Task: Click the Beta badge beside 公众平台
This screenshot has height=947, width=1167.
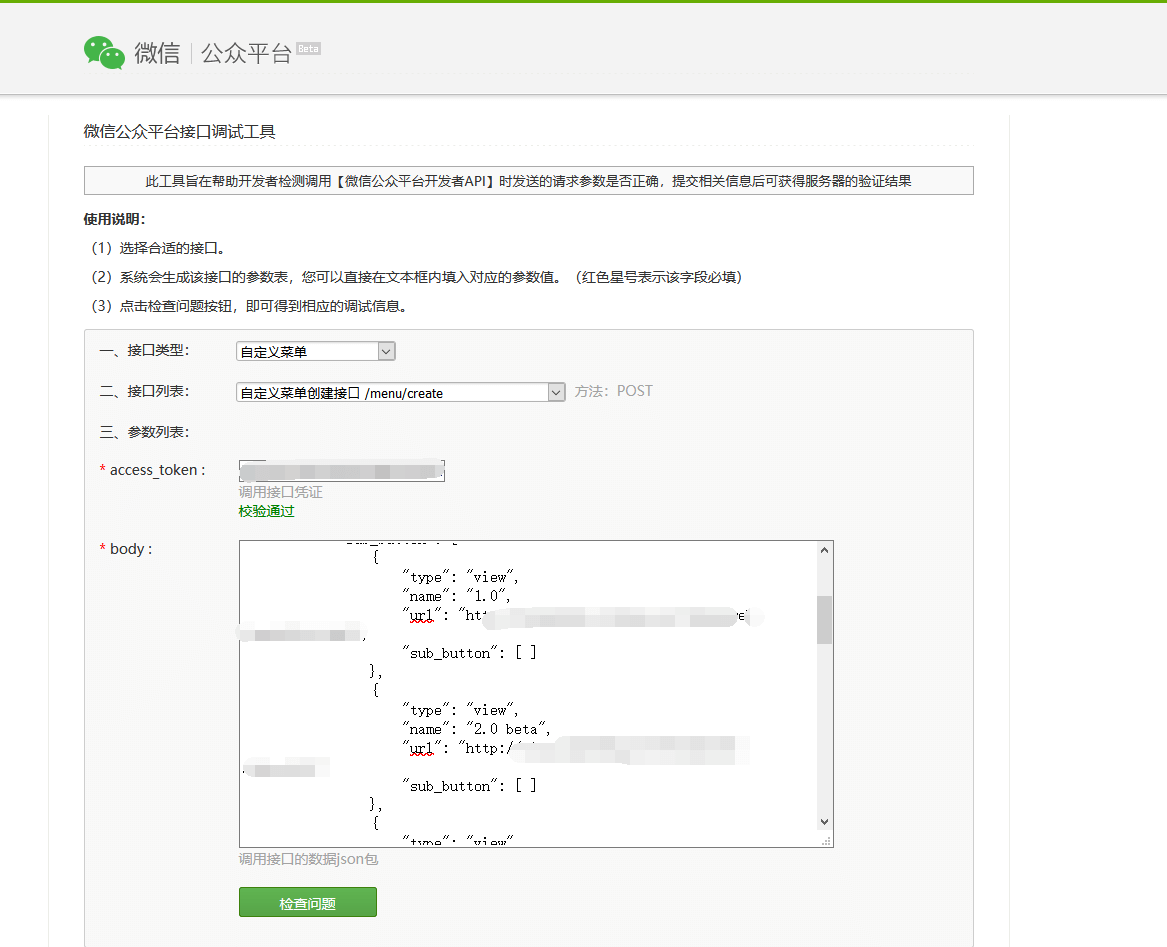Action: pyautogui.click(x=309, y=49)
